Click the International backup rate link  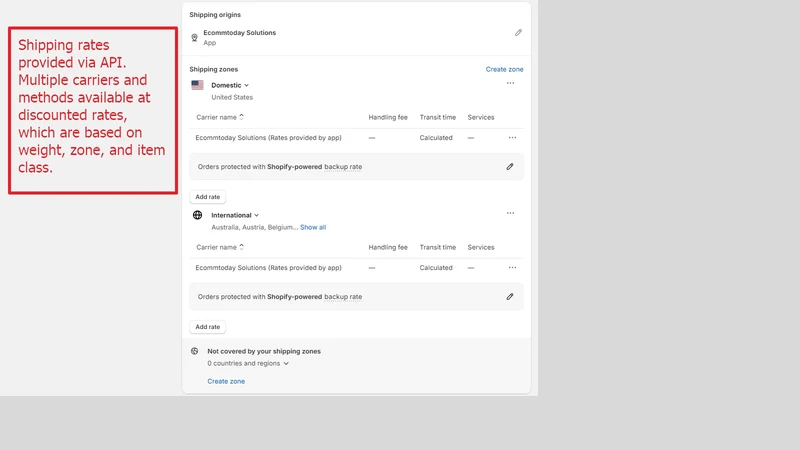point(343,297)
